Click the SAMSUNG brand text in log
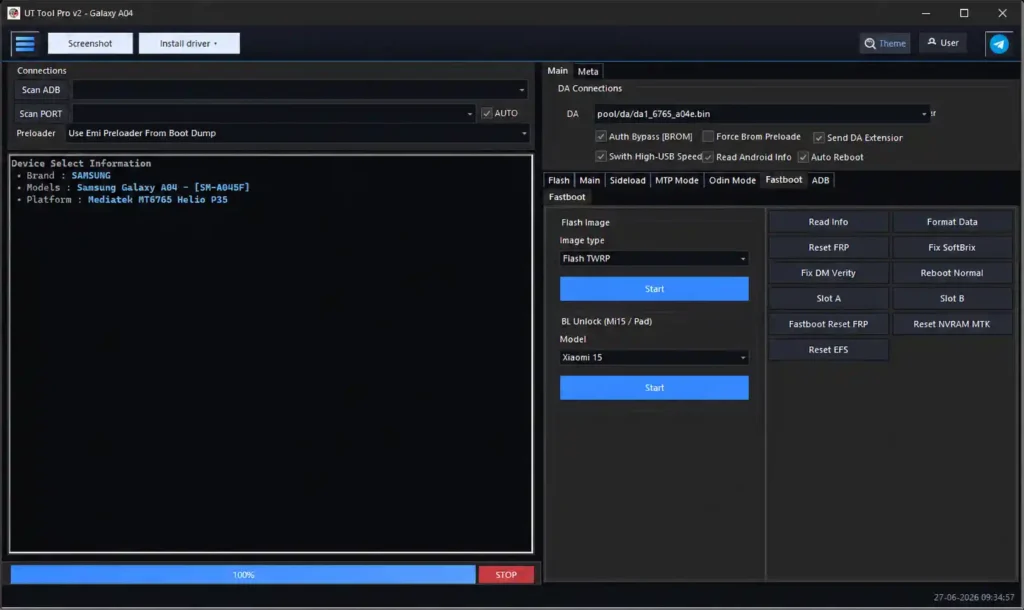1024x610 pixels. click(x=91, y=176)
